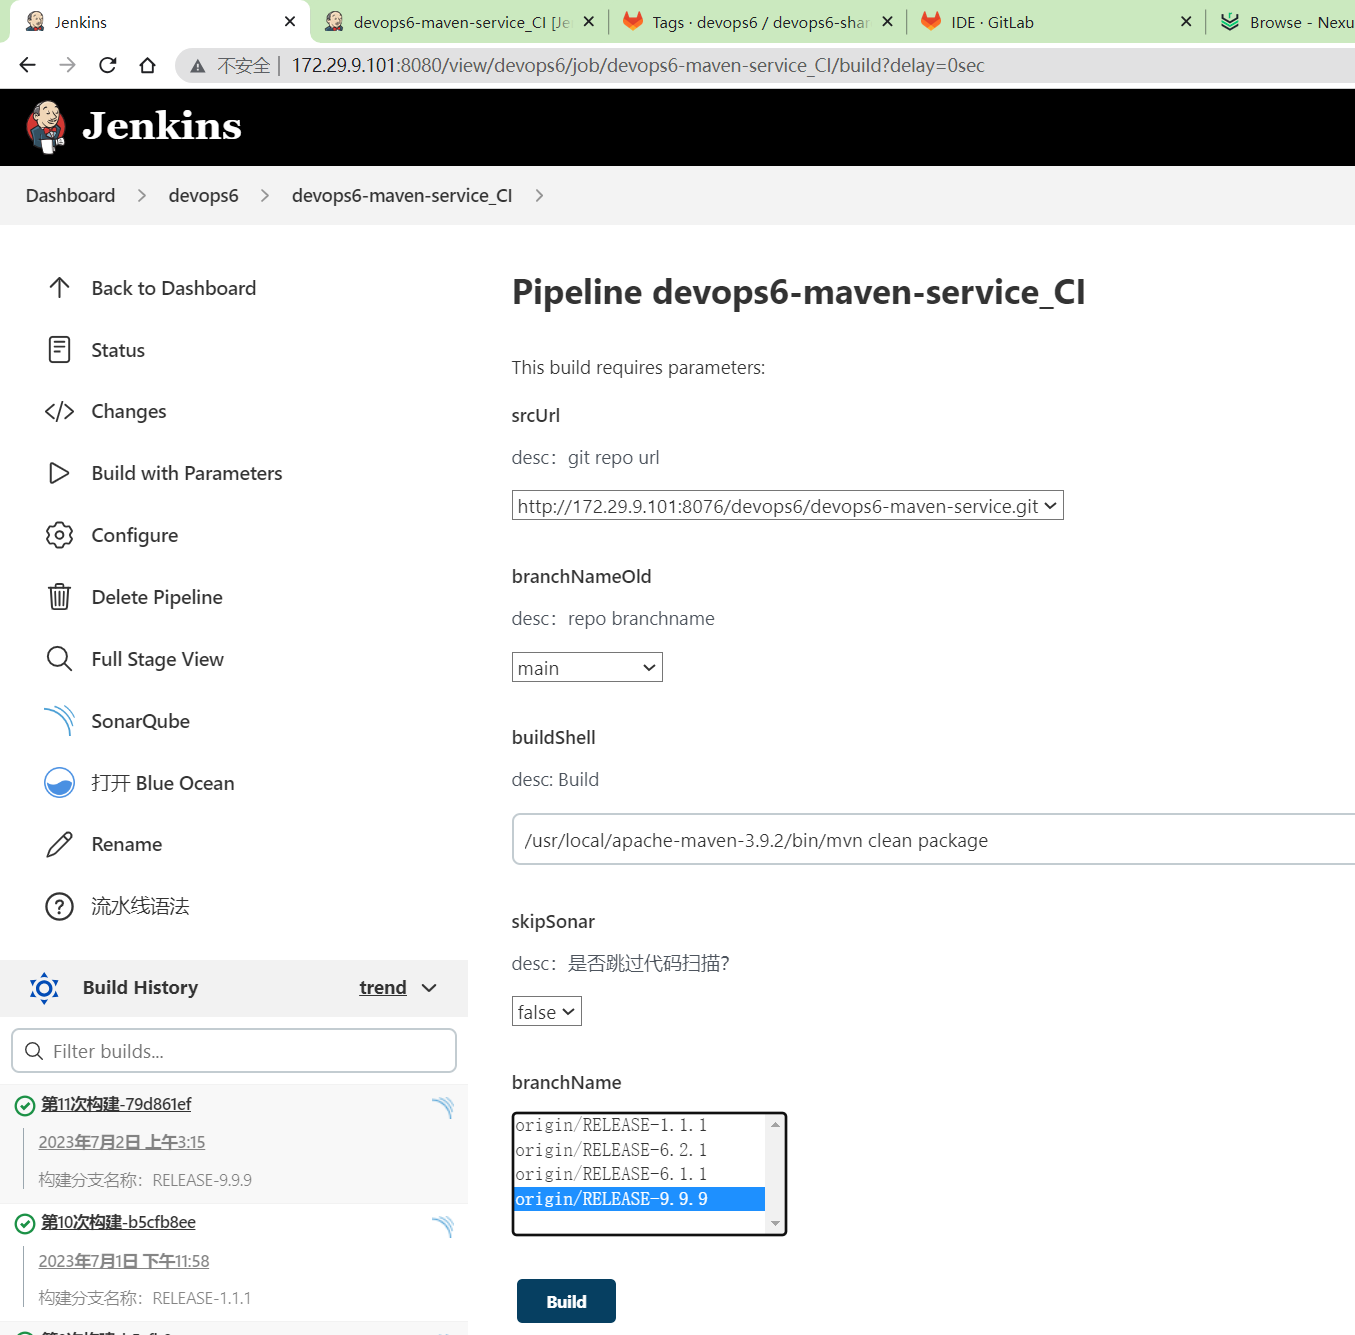Click the trend link in Build History

click(383, 988)
